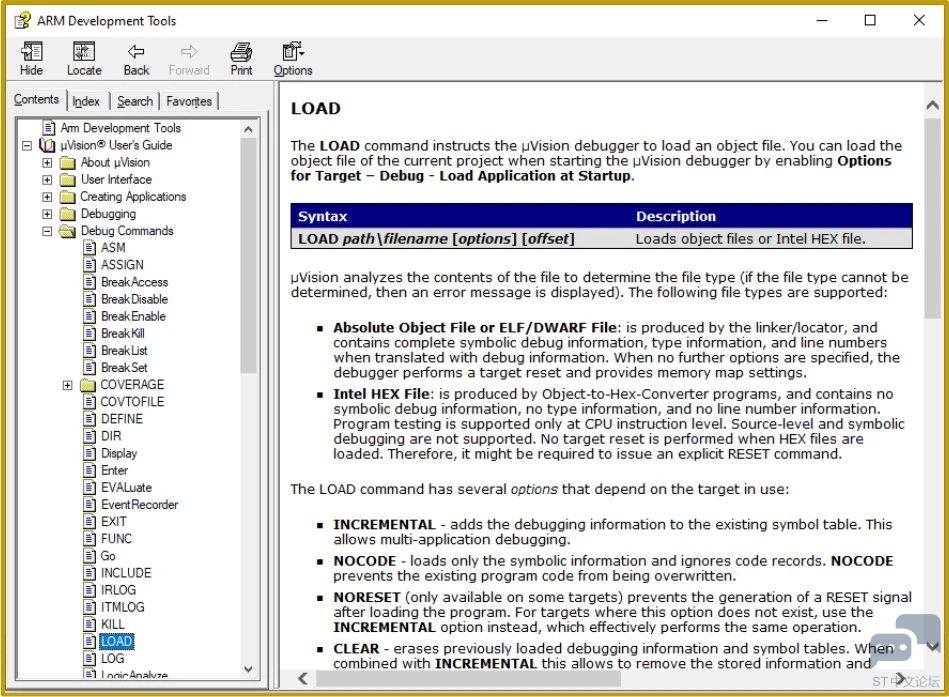Screen dimensions: 949x697
Task: Expand the About µVision node
Action: coord(47,163)
